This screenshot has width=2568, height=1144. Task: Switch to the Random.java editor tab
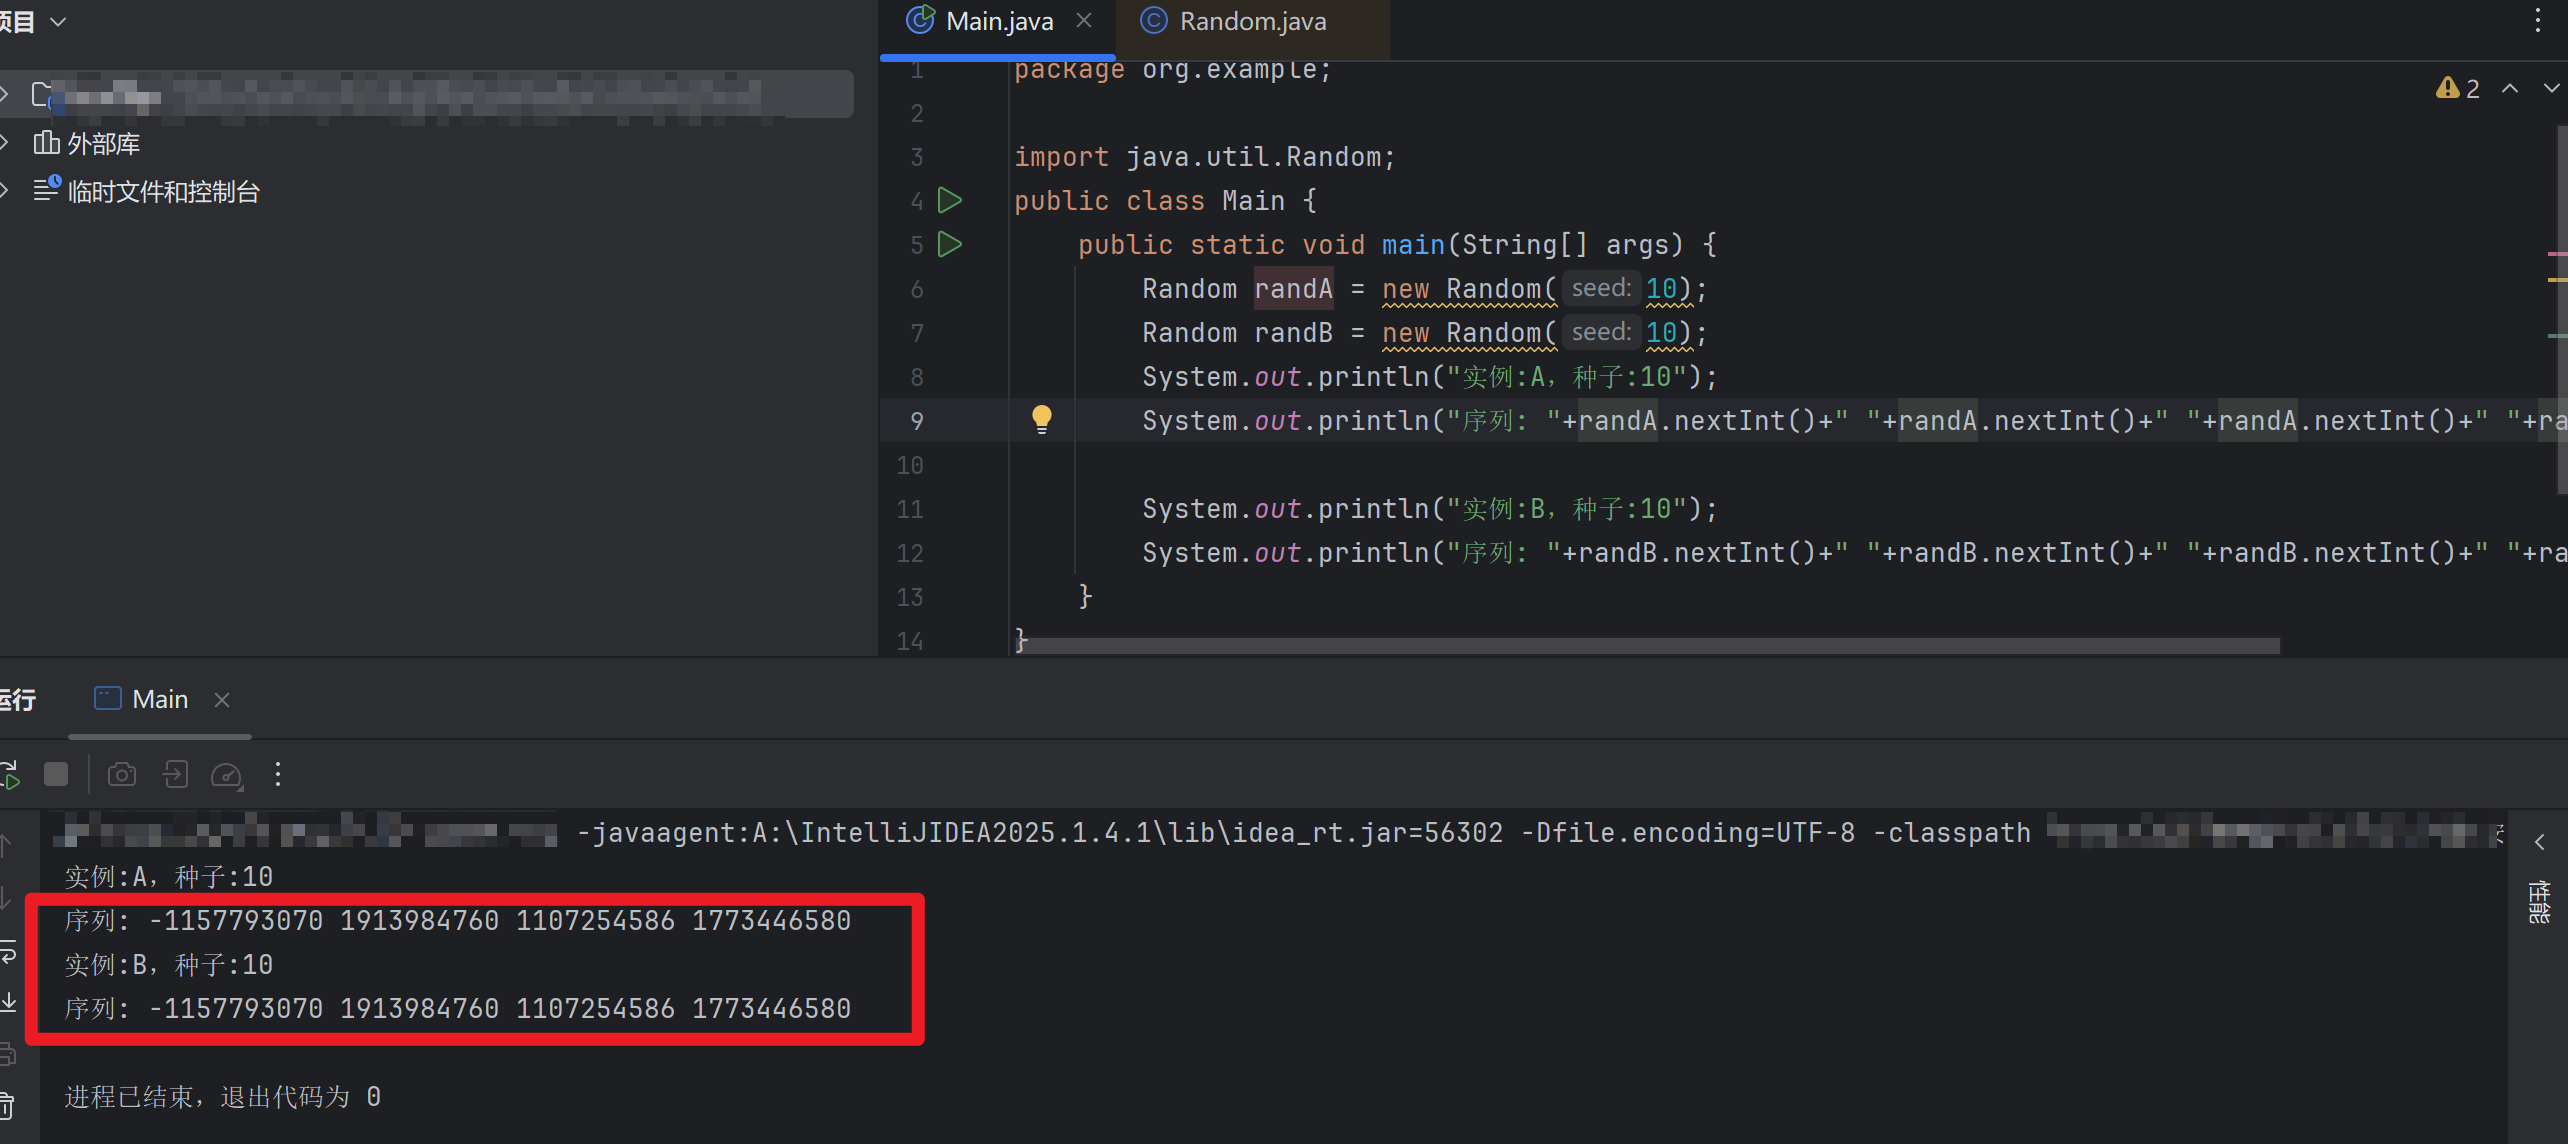pos(1251,21)
